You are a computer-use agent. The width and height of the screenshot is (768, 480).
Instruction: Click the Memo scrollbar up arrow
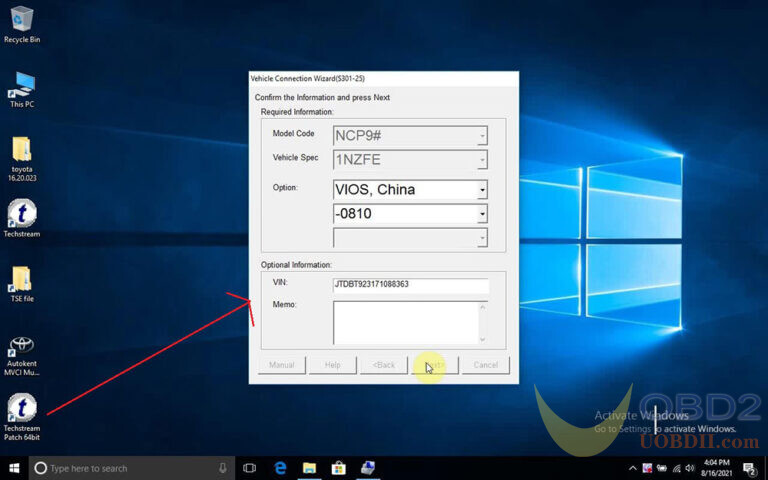point(483,307)
